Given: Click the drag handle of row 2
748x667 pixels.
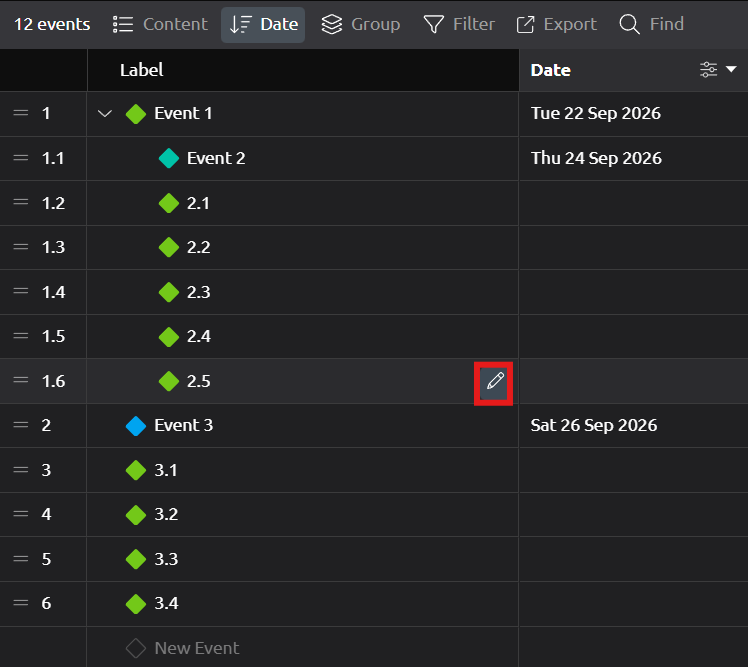Looking at the screenshot, I should click(21, 425).
